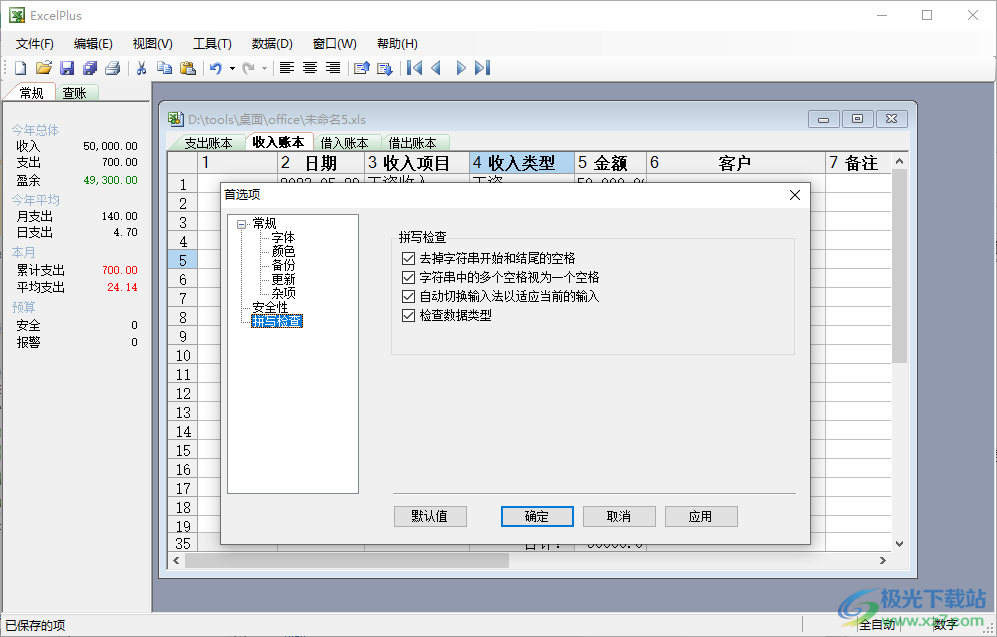Switch to the 查账 side panel tab
997x637 pixels.
pyautogui.click(x=75, y=93)
